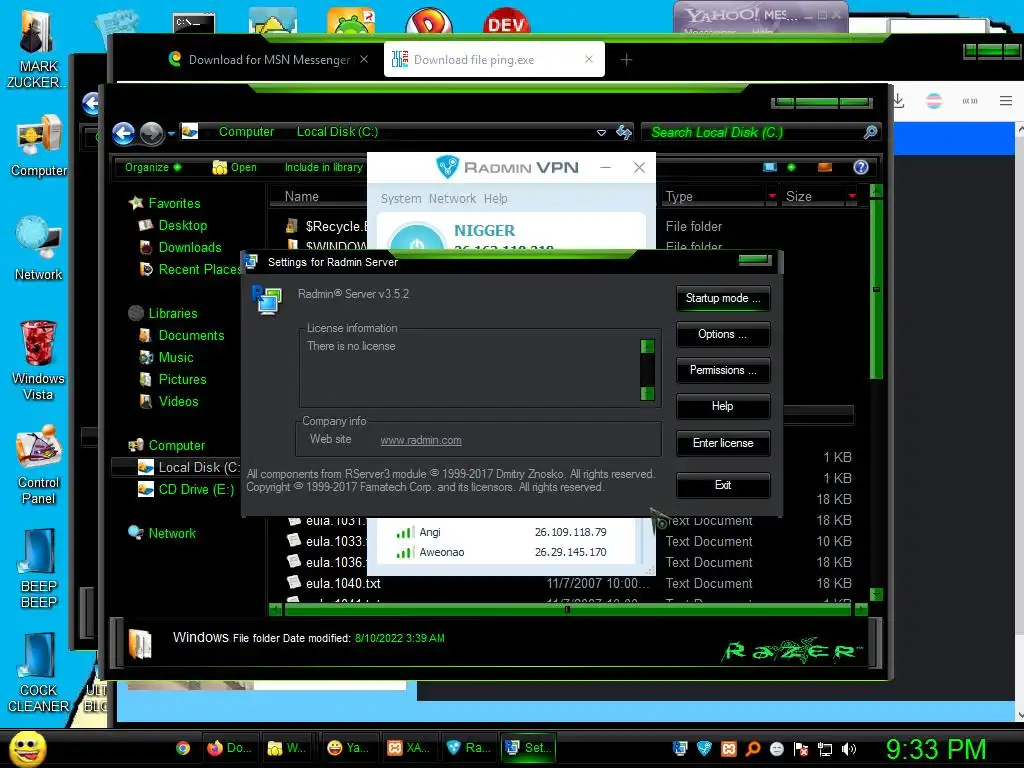Open Explorer help question-mark icon
The image size is (1024, 768).
[x=861, y=167]
